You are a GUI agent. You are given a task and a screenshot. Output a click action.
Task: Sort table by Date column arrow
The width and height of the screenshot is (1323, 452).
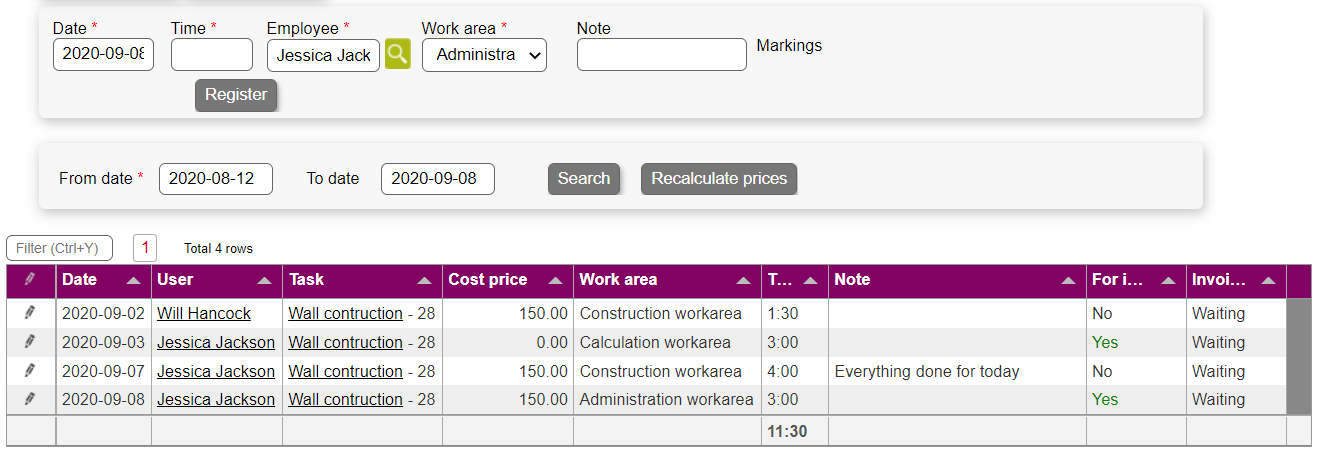click(133, 281)
